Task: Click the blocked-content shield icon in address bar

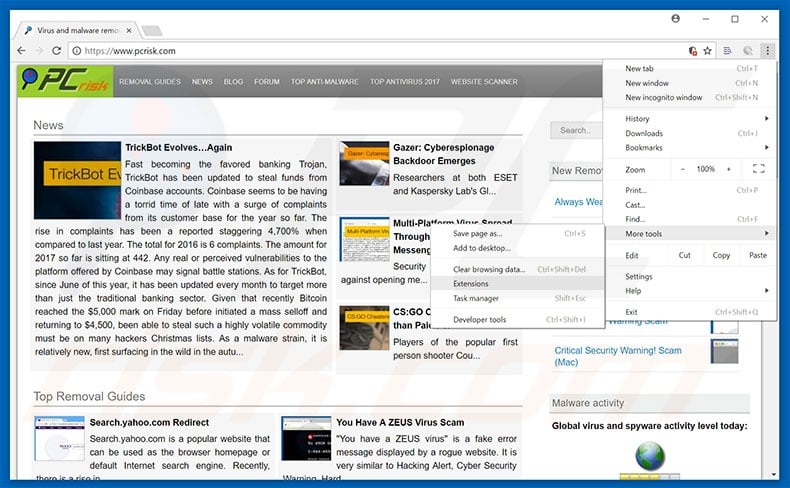Action: [693, 51]
